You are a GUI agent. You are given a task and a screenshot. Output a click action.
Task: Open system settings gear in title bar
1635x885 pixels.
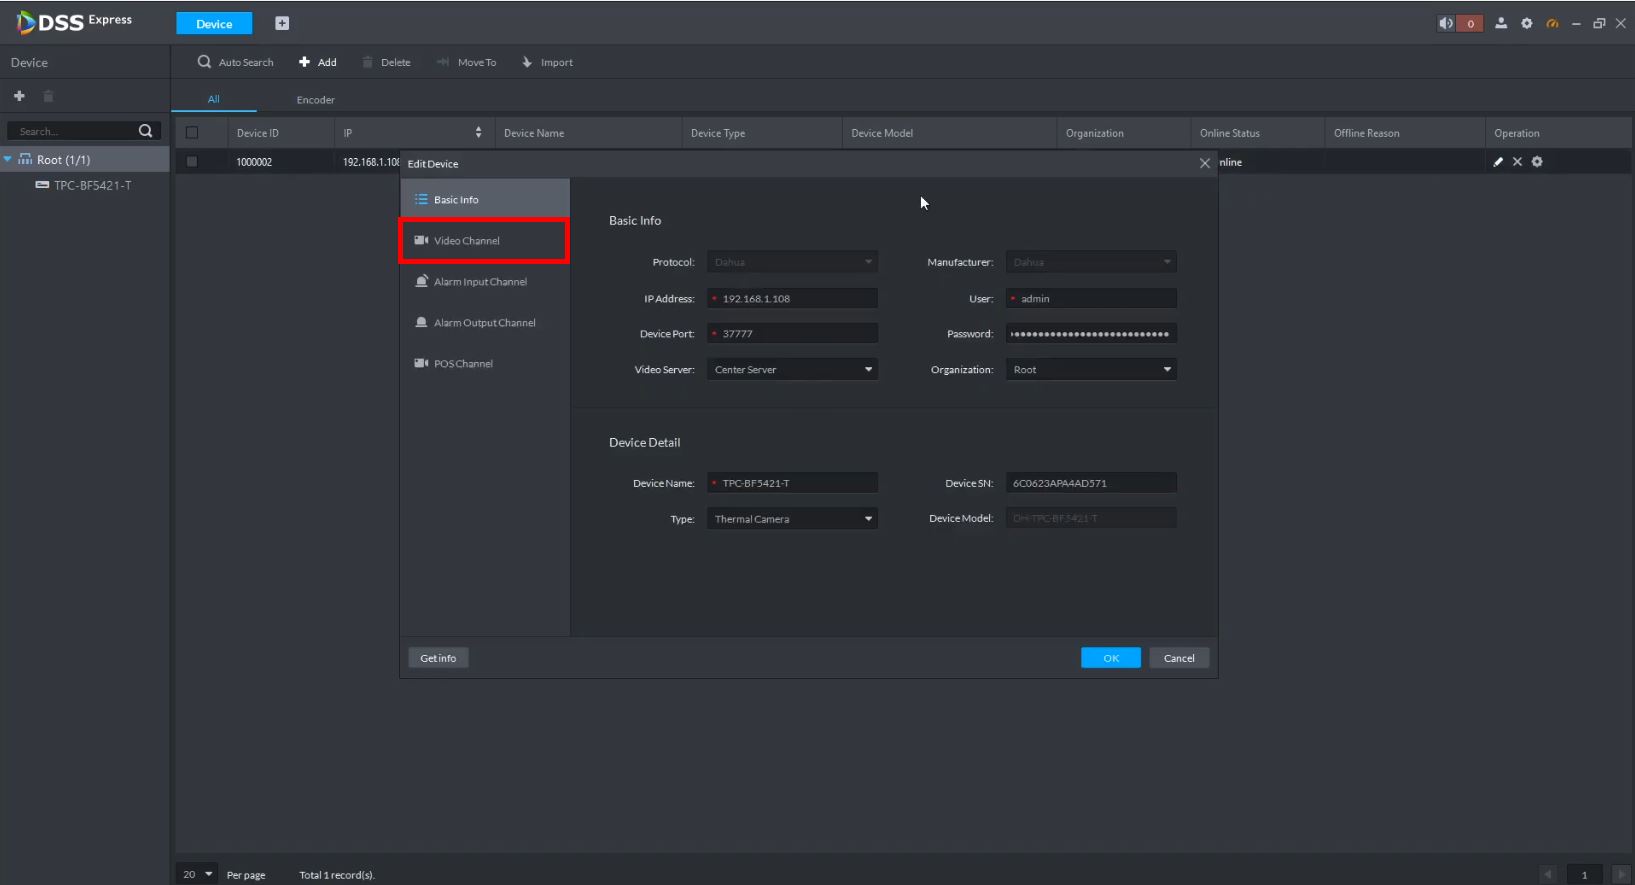coord(1526,24)
